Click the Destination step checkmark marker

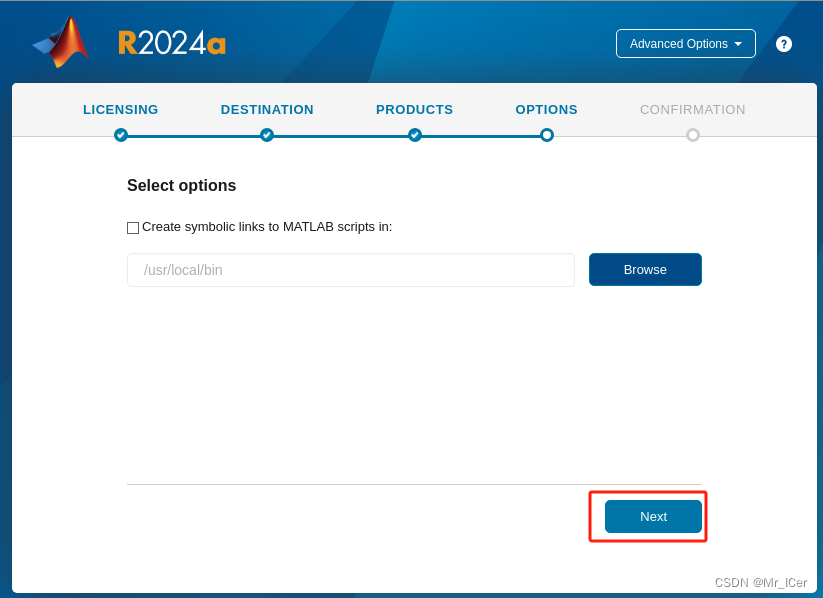tap(267, 135)
